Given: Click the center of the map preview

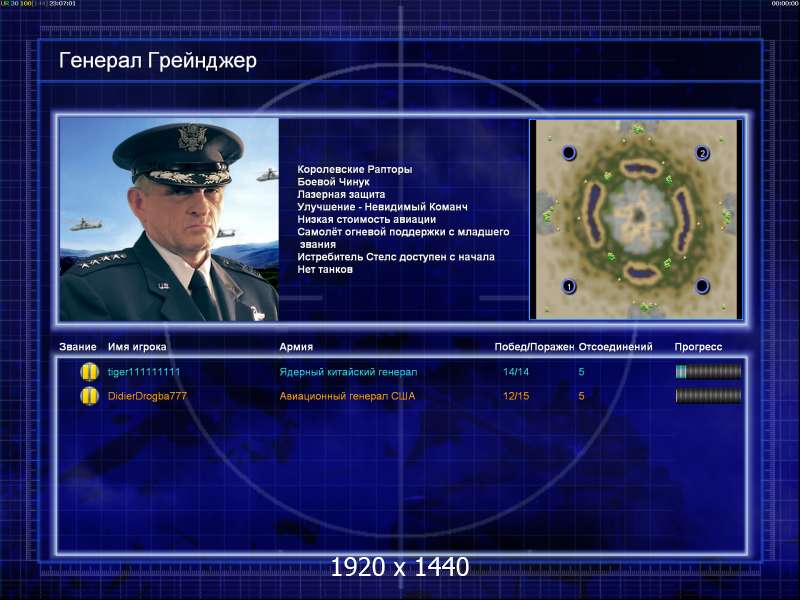Looking at the screenshot, I should tap(636, 219).
